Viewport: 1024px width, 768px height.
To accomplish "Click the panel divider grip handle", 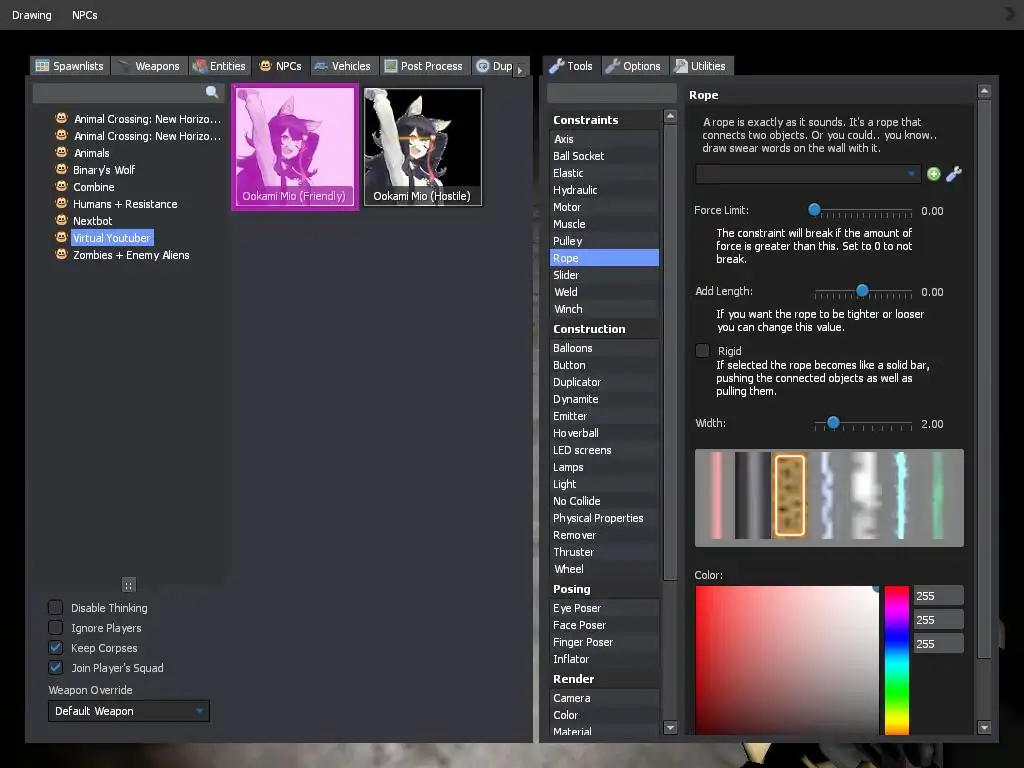I will [x=129, y=584].
